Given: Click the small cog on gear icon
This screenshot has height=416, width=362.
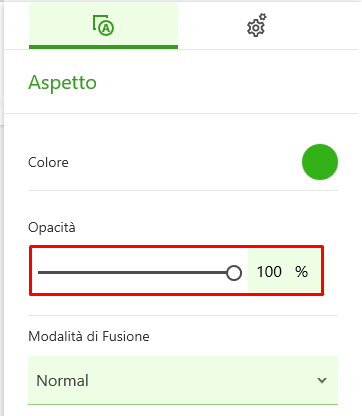Looking at the screenshot, I should point(263,17).
